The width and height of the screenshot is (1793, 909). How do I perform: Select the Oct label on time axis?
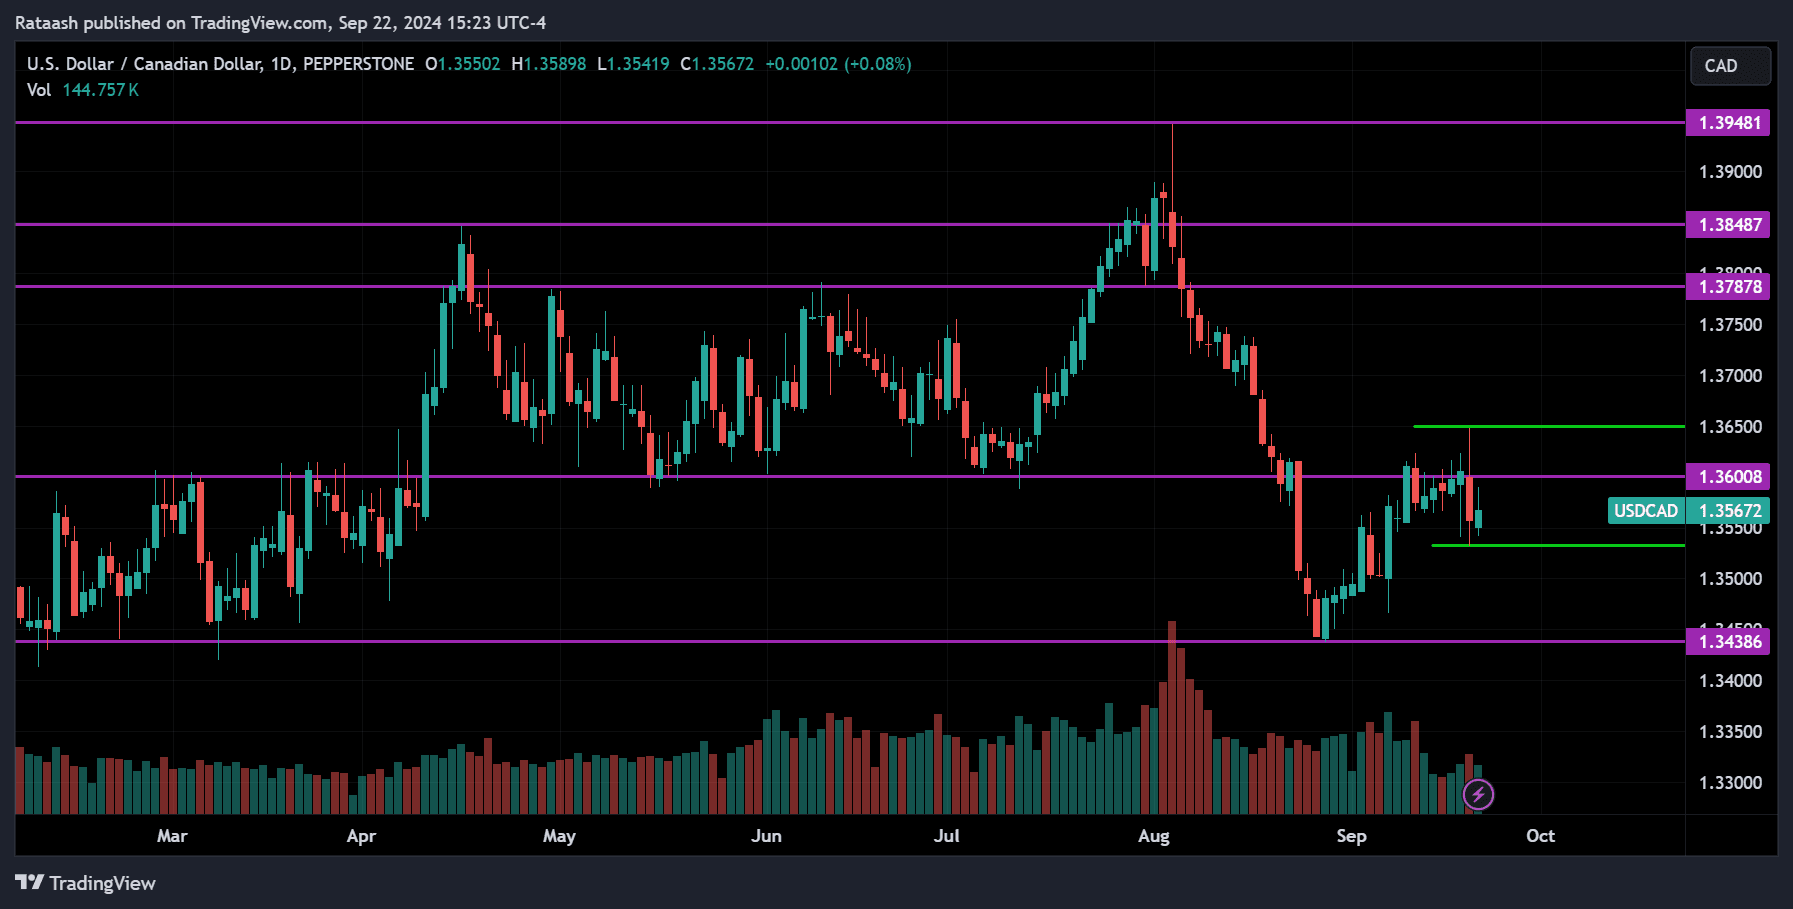tap(1540, 835)
